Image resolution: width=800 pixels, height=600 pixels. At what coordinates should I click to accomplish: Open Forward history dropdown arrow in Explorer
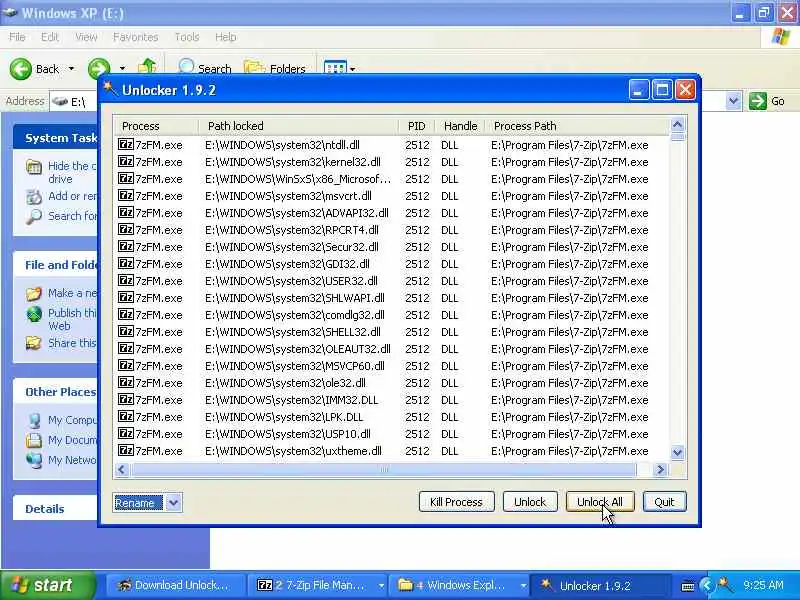(122, 68)
